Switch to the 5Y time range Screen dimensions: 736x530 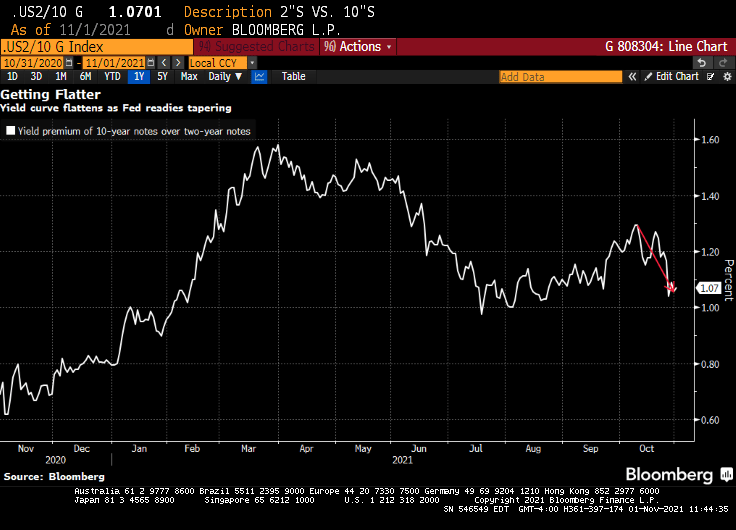pyautogui.click(x=163, y=76)
